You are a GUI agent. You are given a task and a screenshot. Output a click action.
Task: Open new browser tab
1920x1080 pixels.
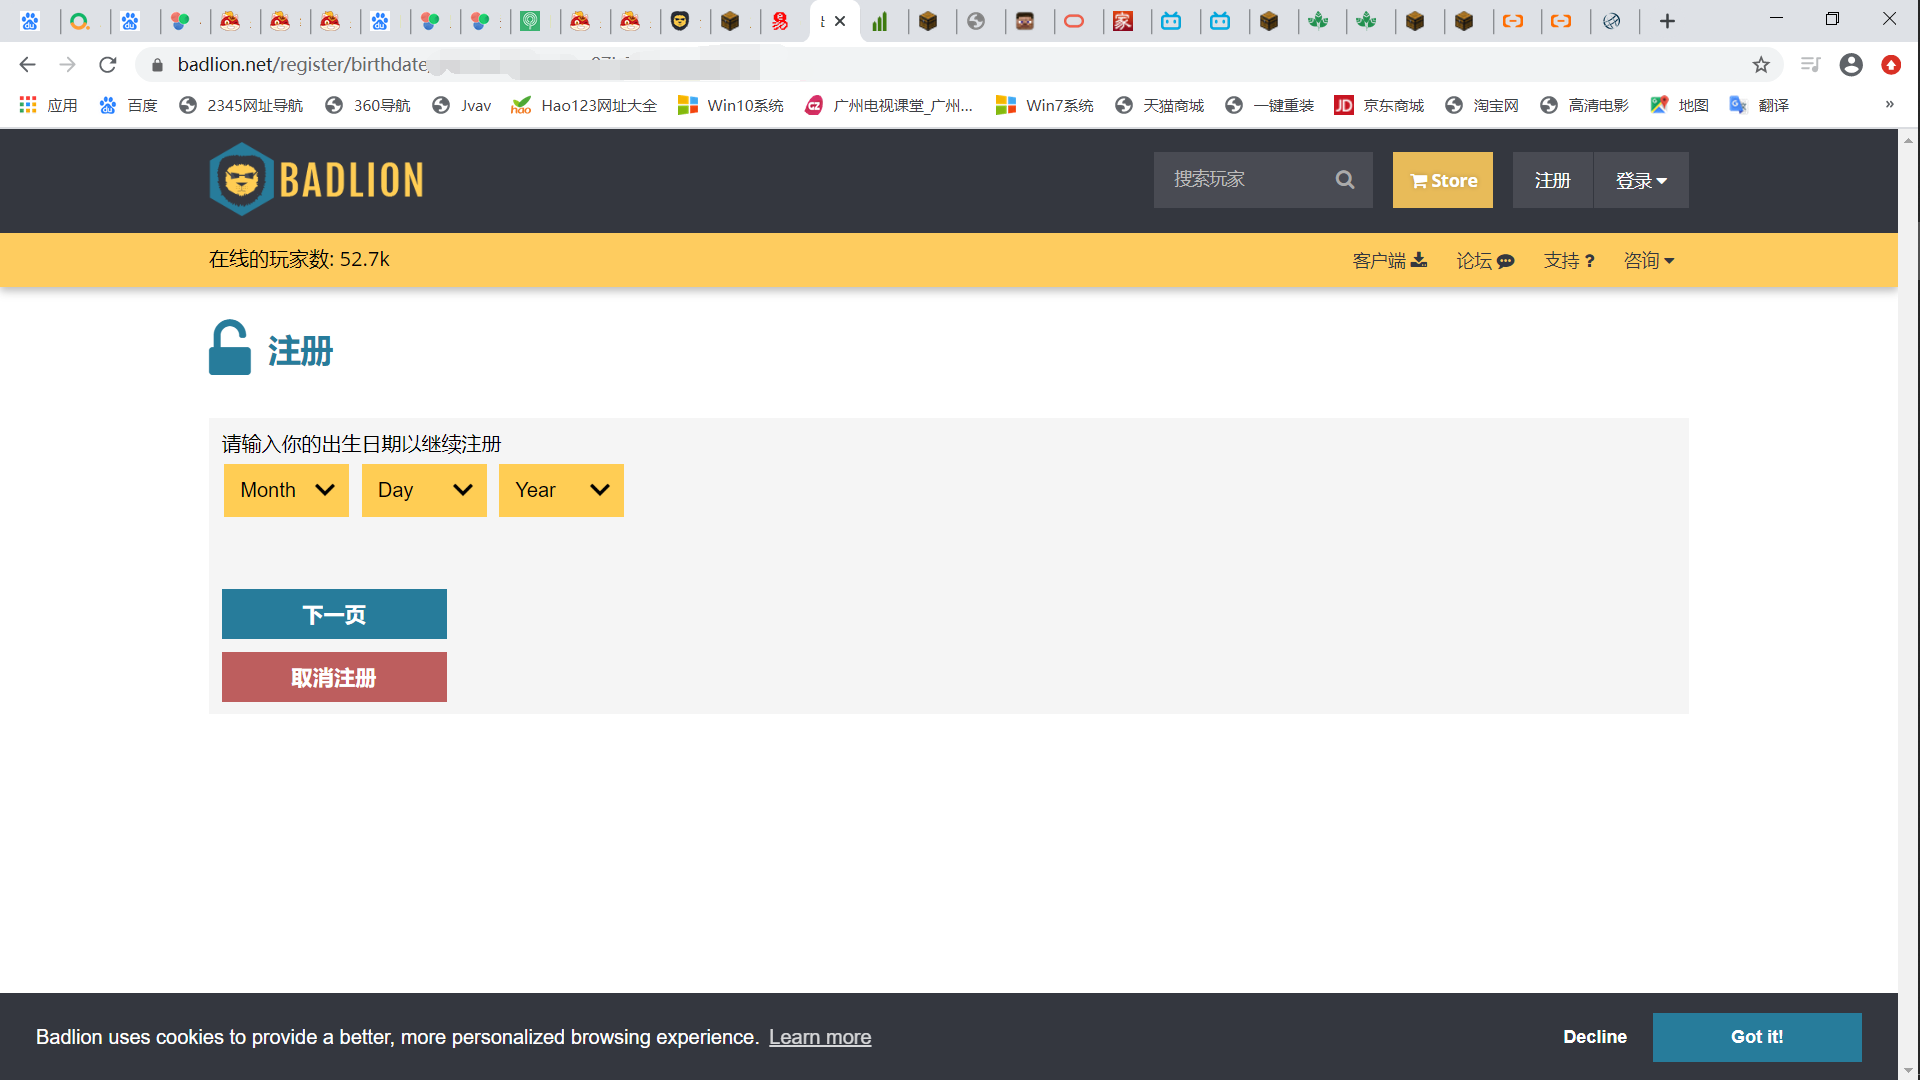[1667, 21]
